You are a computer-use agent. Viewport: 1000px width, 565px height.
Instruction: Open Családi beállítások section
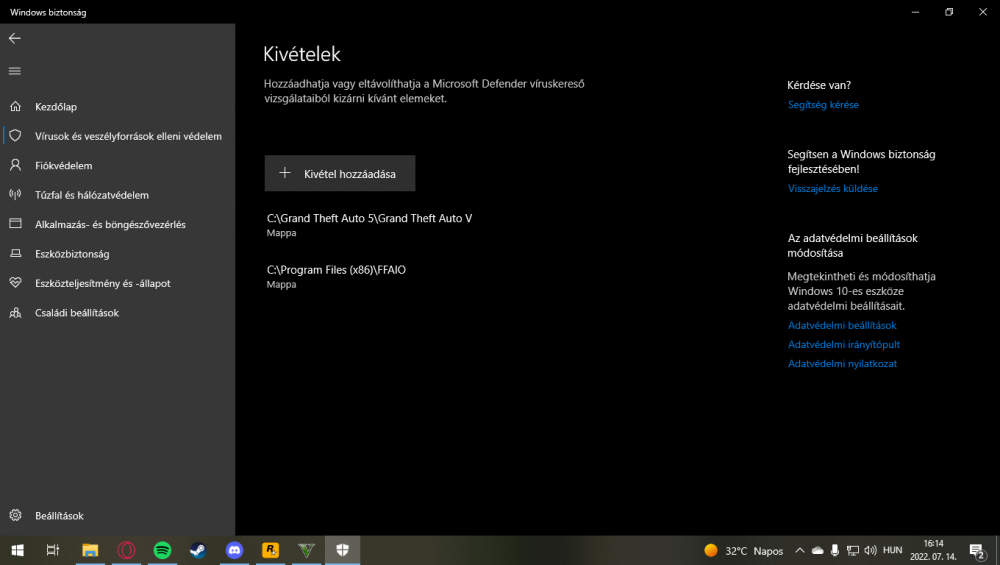(117, 312)
